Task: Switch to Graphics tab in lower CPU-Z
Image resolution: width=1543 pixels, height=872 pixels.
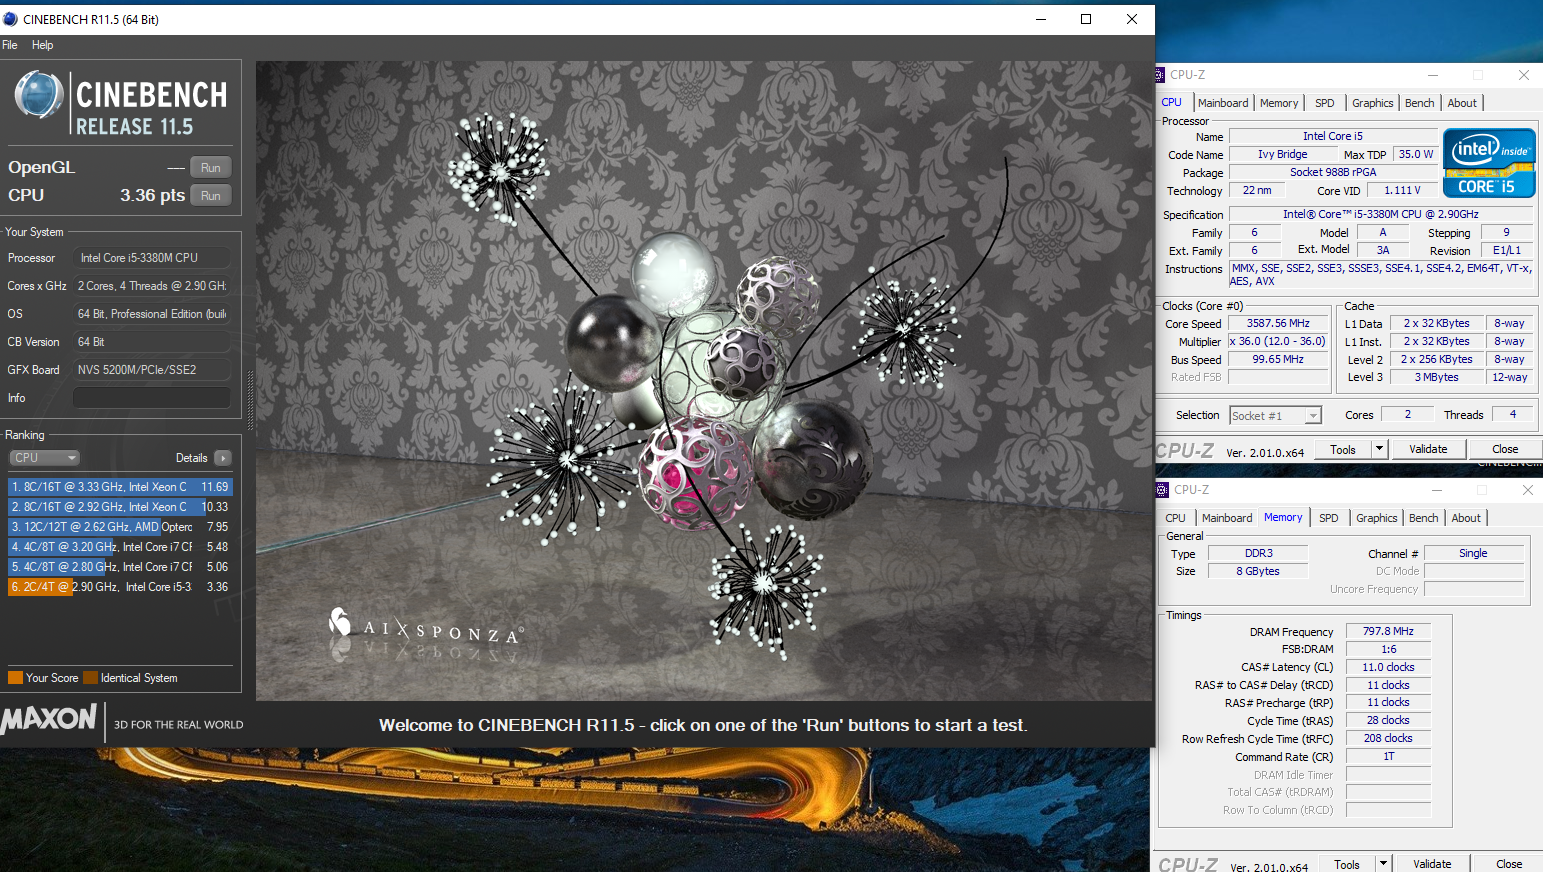Action: click(1377, 518)
